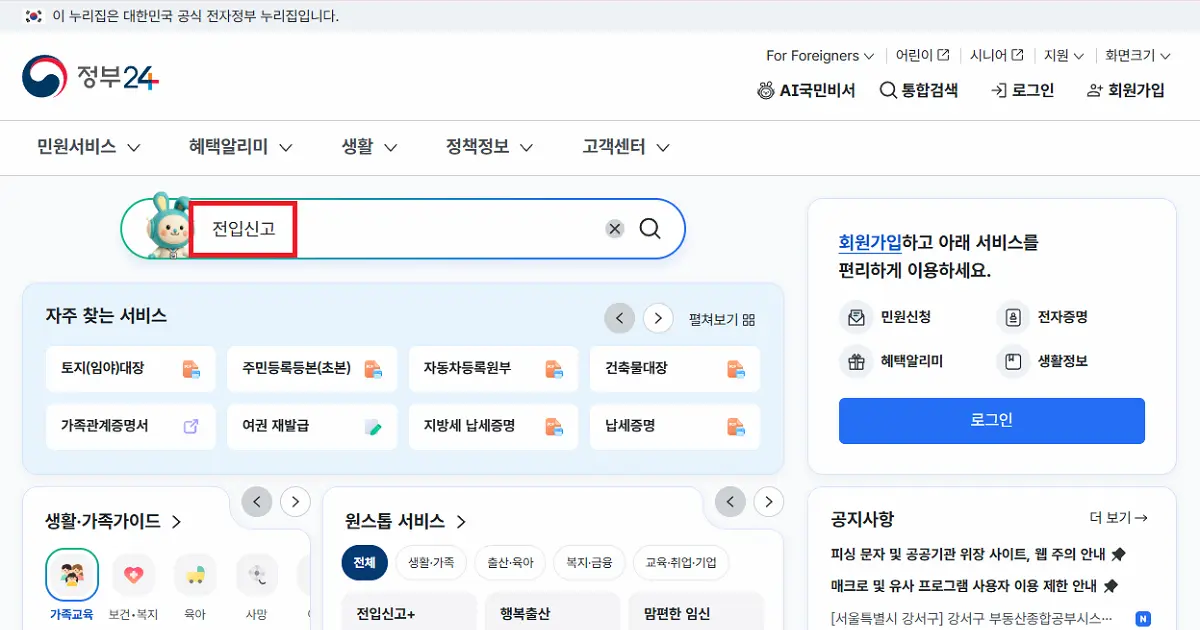Screen dimensions: 1200x630
Task: Open the 피싱 문자 notice
Action: coord(978,554)
